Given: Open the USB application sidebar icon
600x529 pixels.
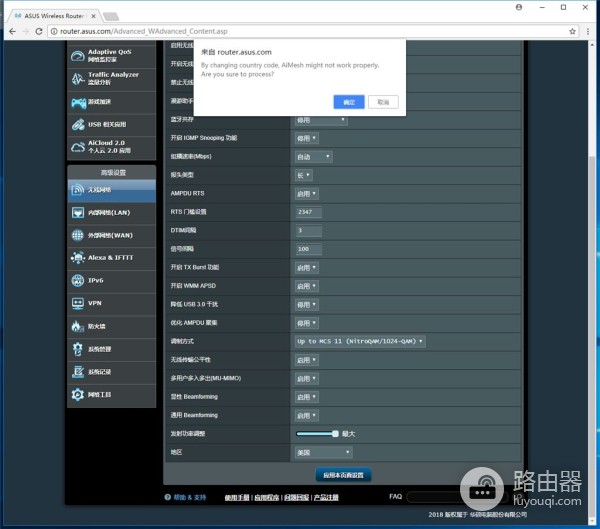Looking at the screenshot, I should click(78, 124).
